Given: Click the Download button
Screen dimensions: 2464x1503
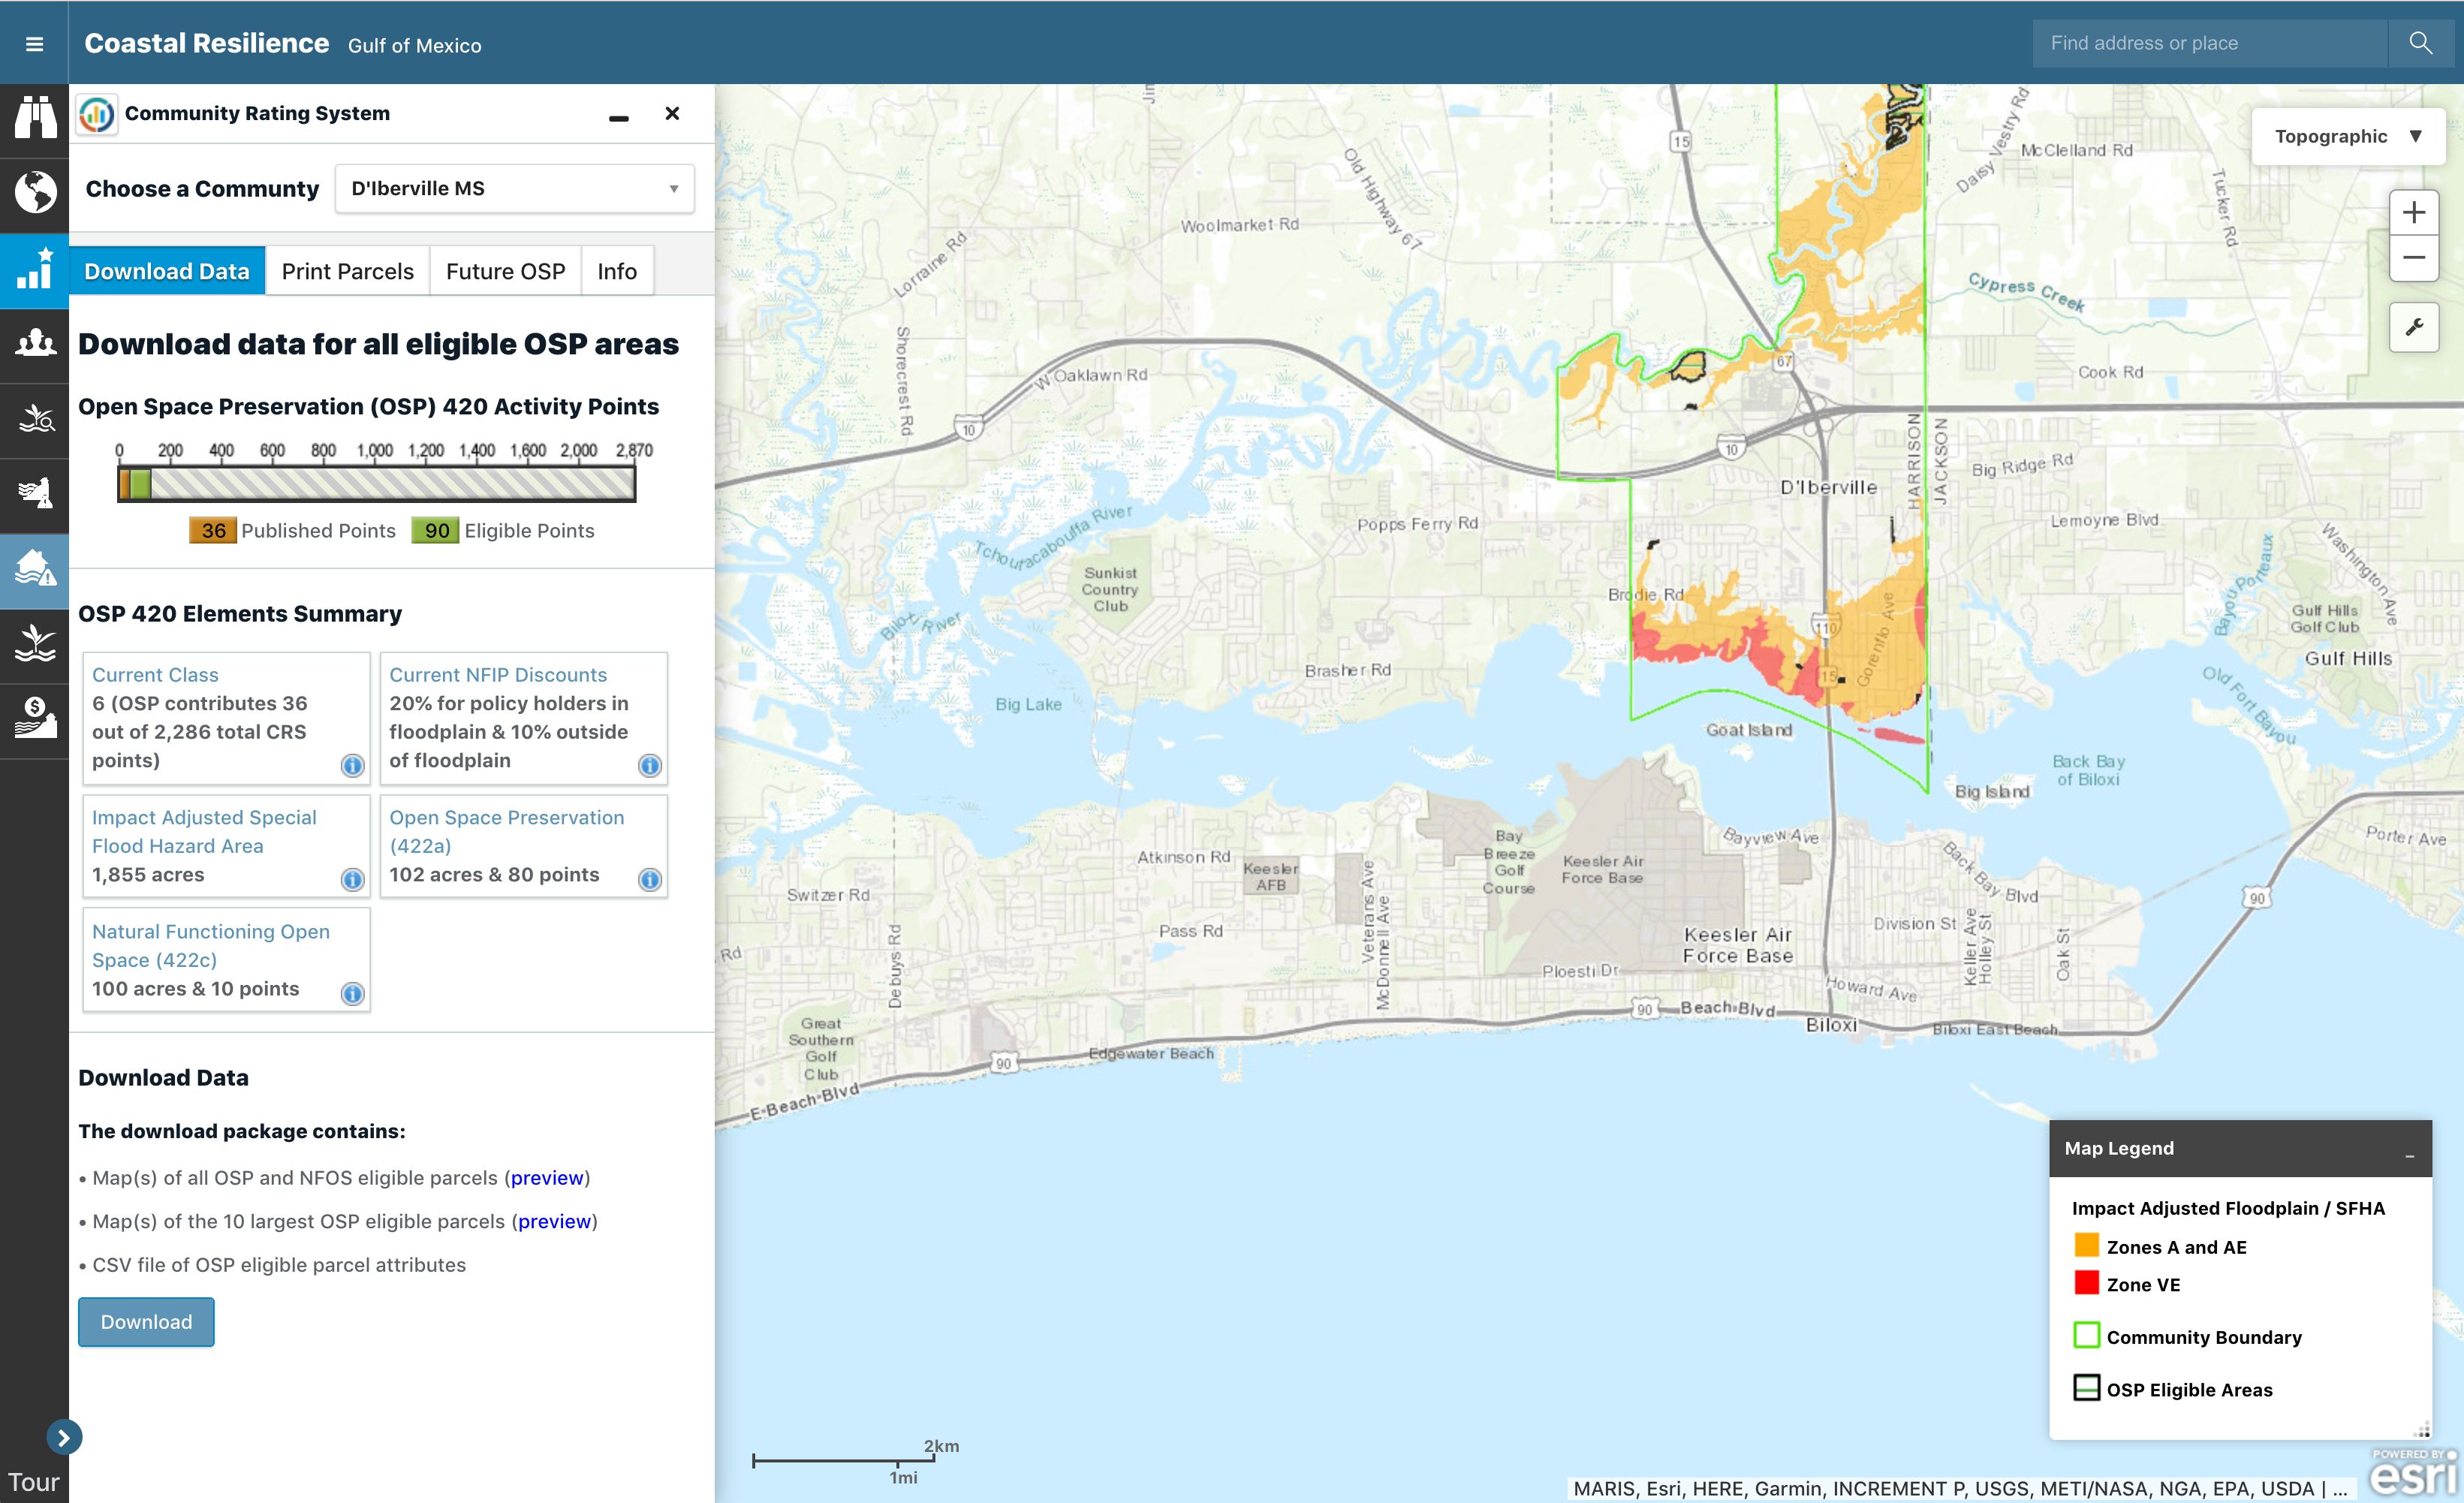Looking at the screenshot, I should (146, 1322).
